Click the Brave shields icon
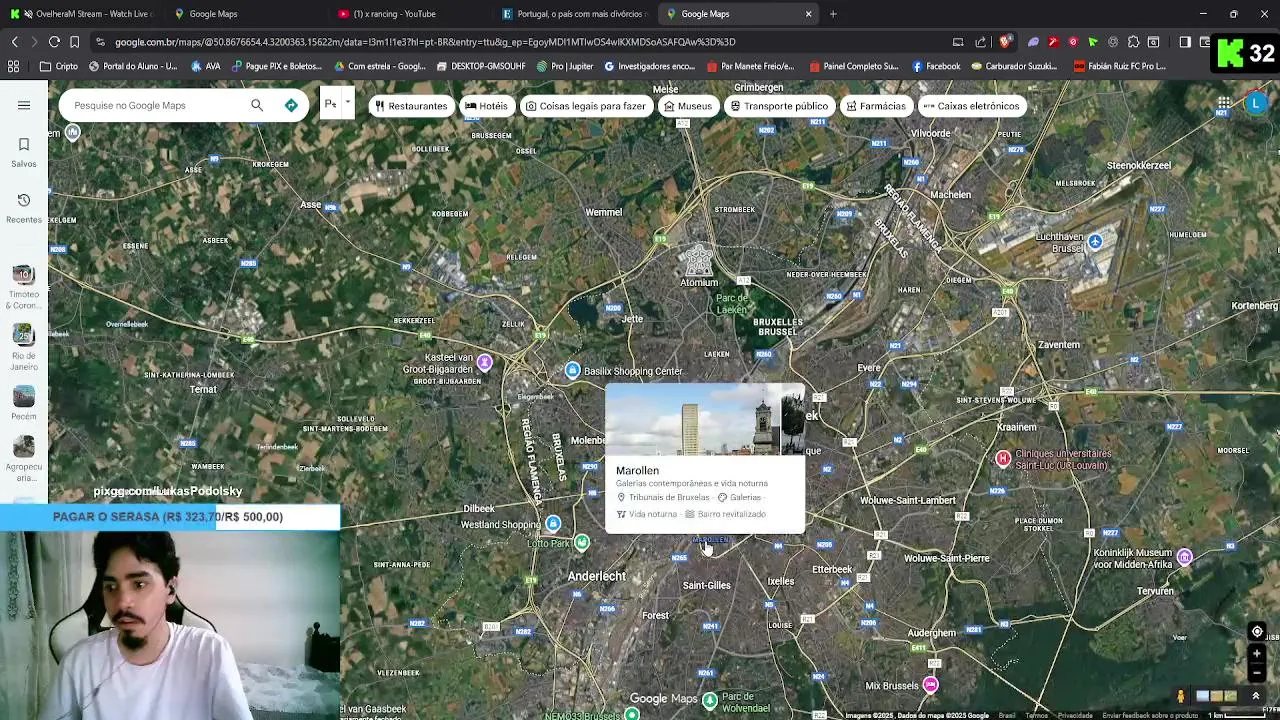Screen dimensions: 1280x720 [1005, 42]
